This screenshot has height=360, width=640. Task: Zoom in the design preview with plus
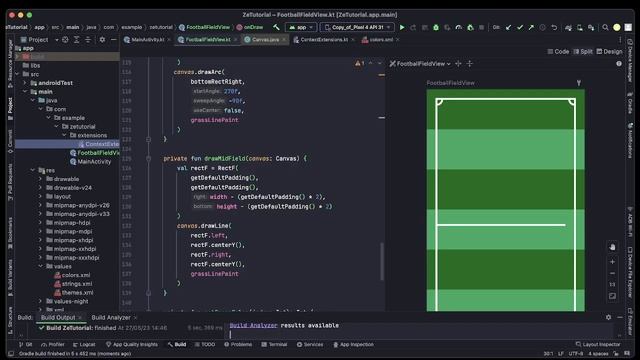pyautogui.click(x=612, y=262)
